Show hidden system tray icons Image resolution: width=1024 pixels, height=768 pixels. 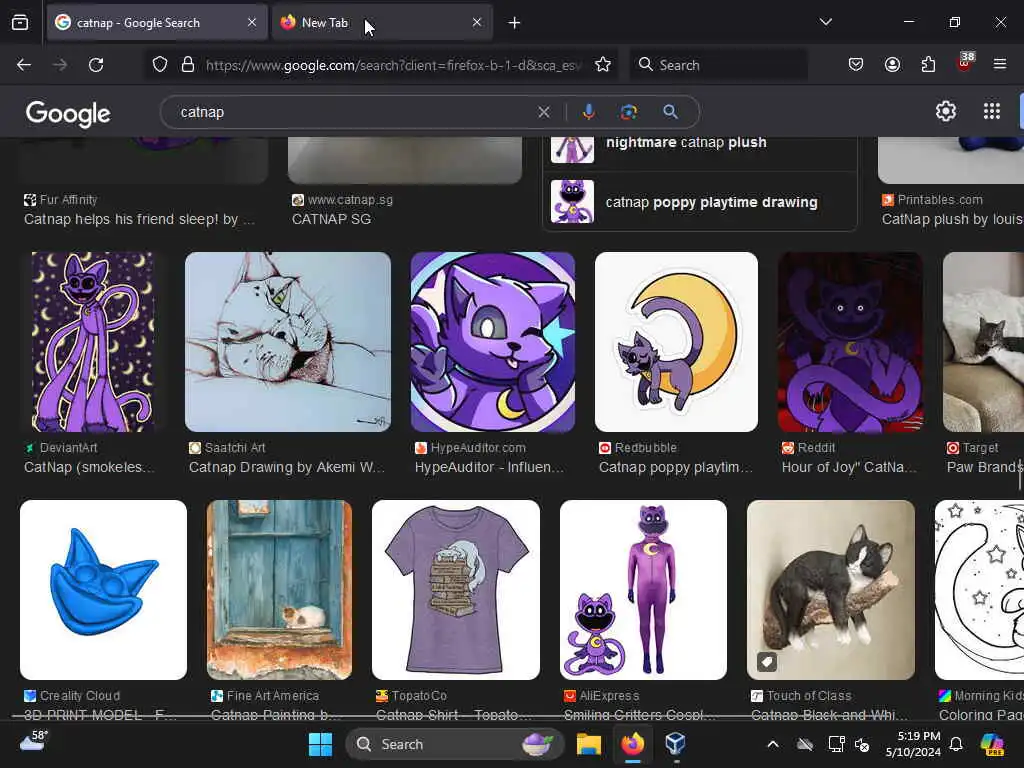773,744
